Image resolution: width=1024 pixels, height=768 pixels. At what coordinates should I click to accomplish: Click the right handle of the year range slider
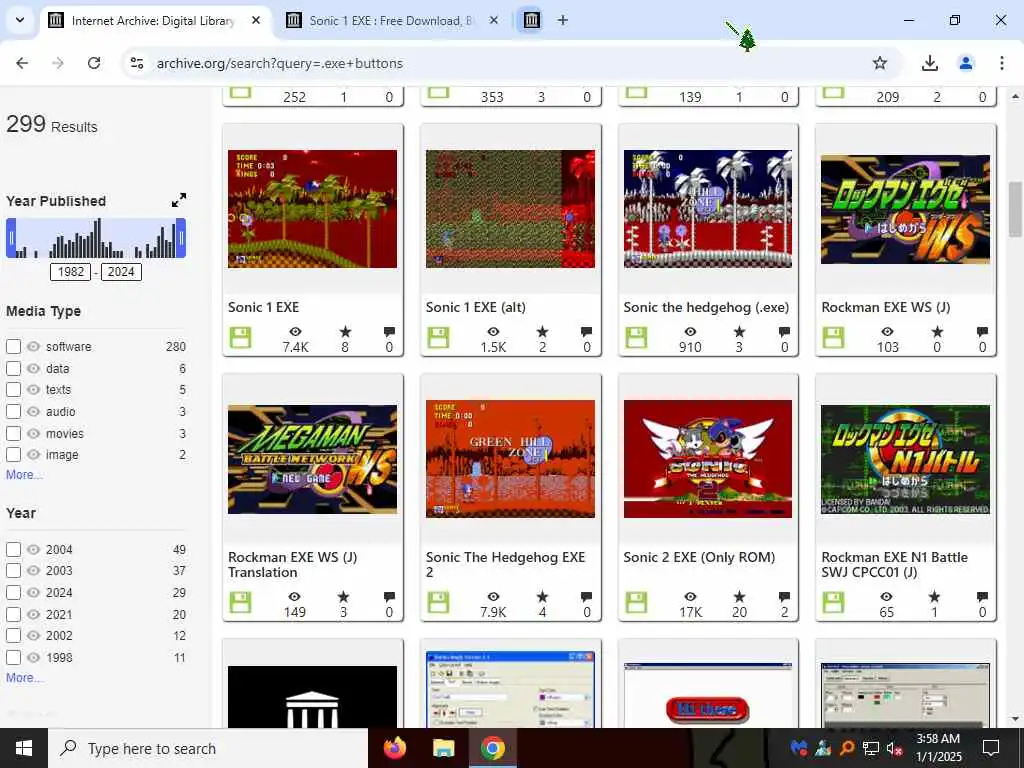pos(181,238)
